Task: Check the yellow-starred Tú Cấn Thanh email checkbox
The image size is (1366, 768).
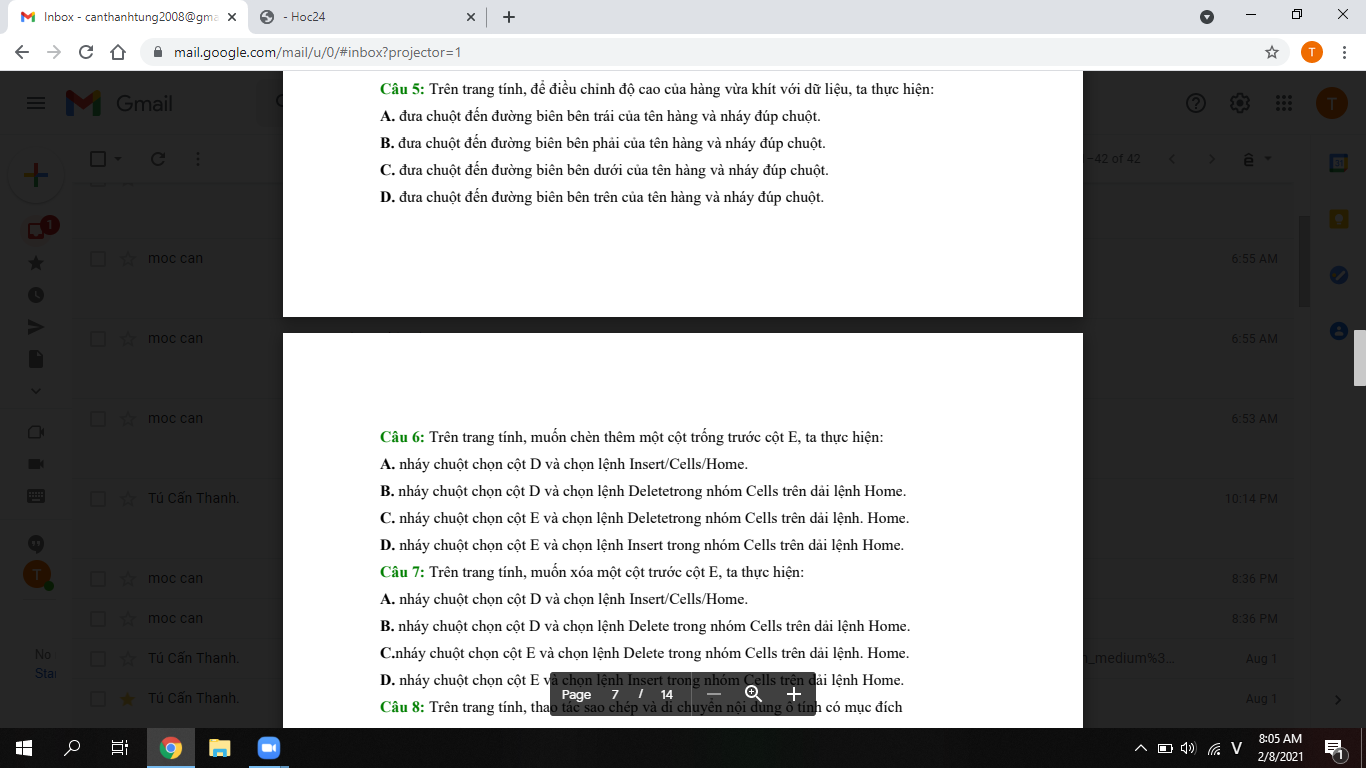Action: (98, 699)
